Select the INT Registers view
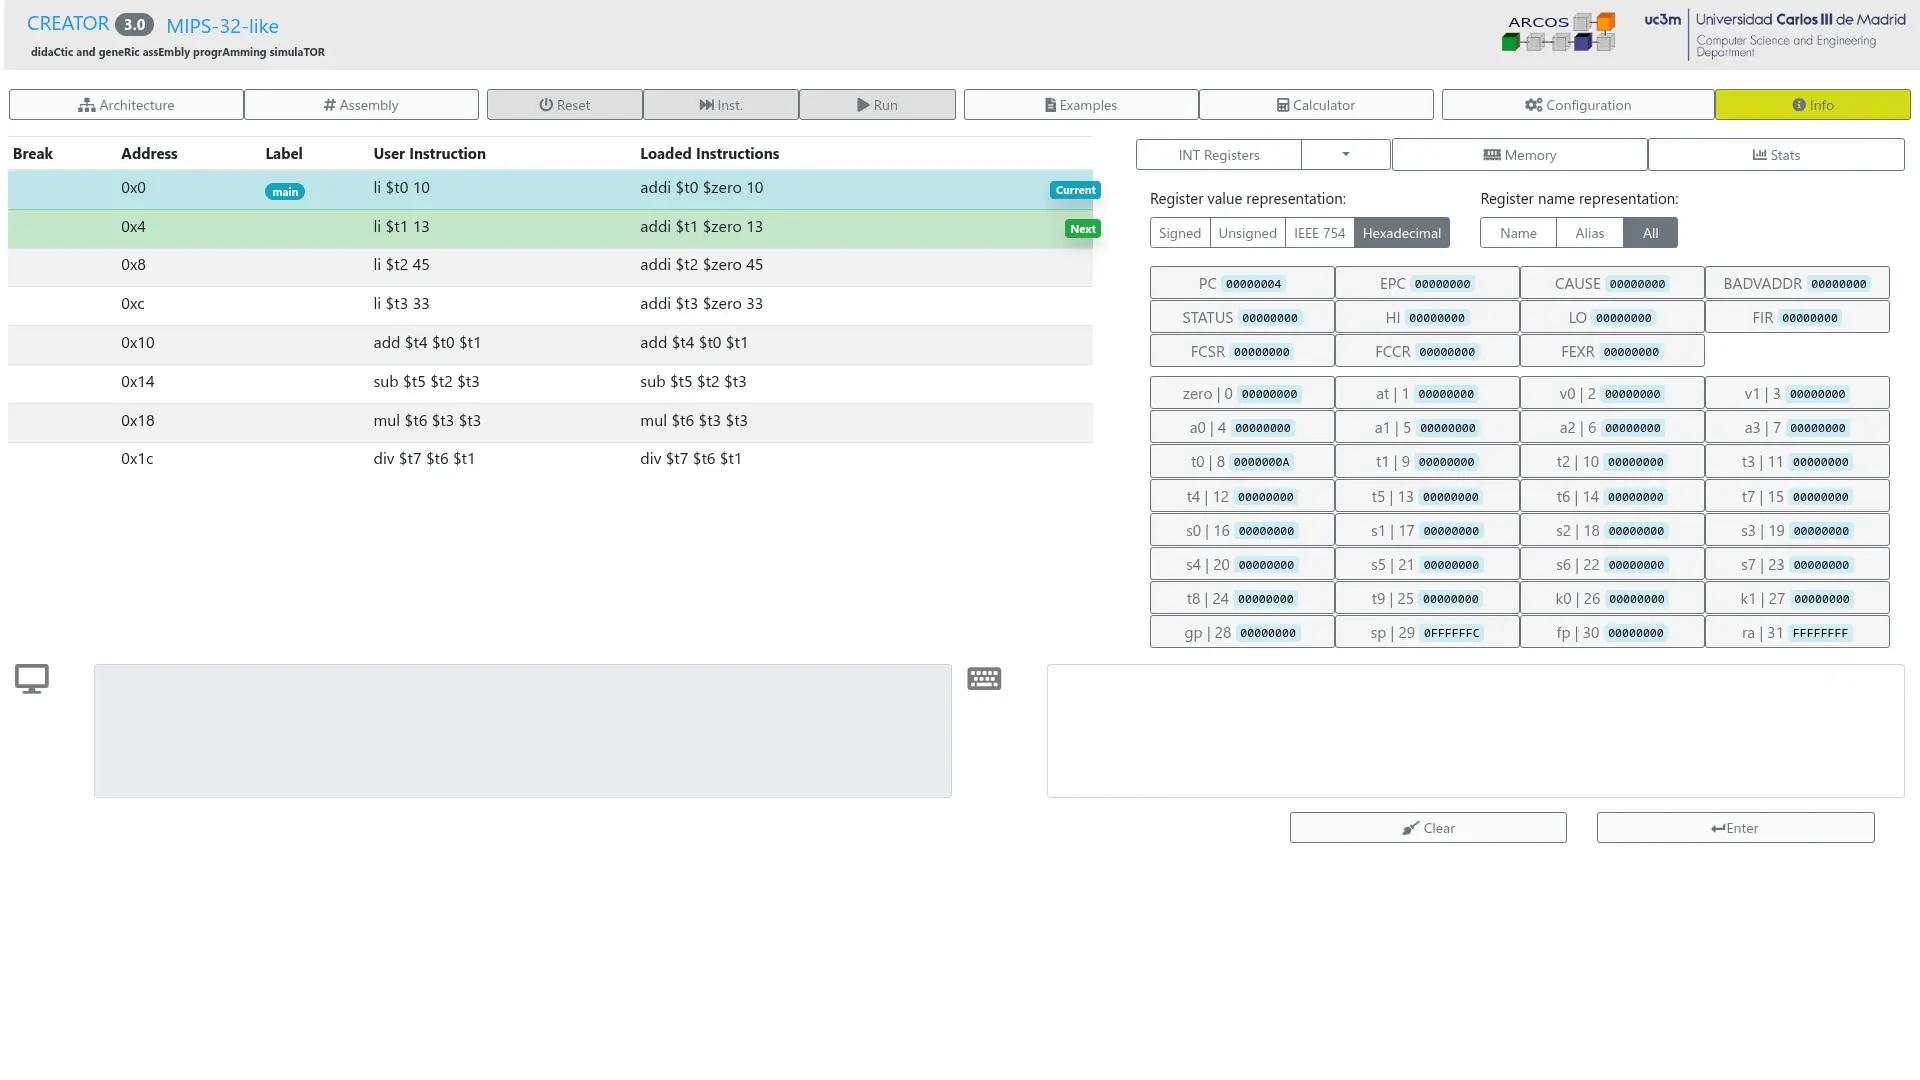Viewport: 1920px width, 1080px height. 1219,155
